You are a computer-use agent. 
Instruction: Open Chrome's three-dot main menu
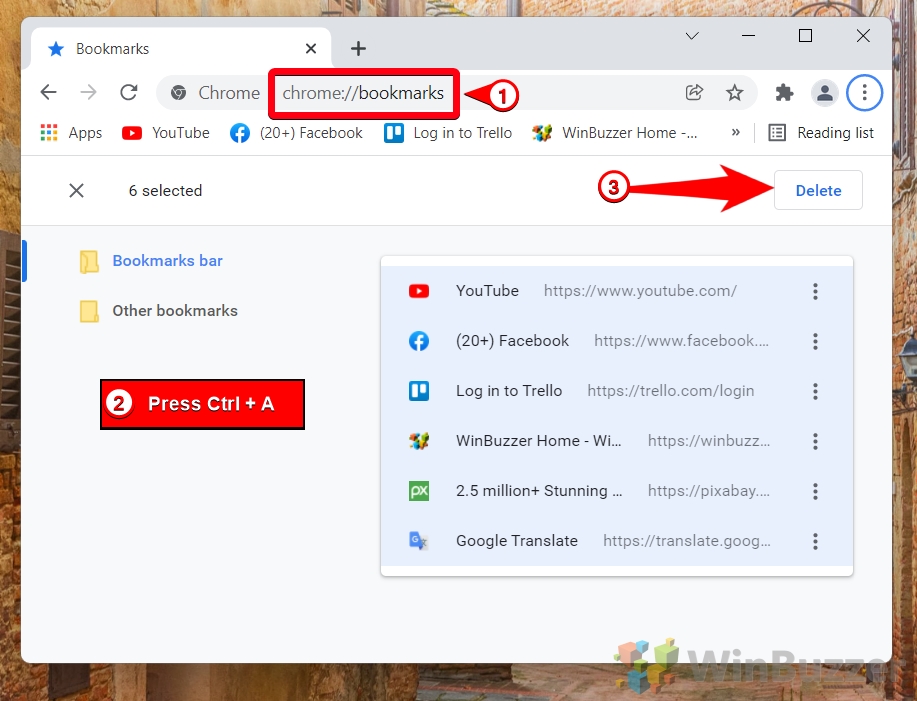pos(864,92)
